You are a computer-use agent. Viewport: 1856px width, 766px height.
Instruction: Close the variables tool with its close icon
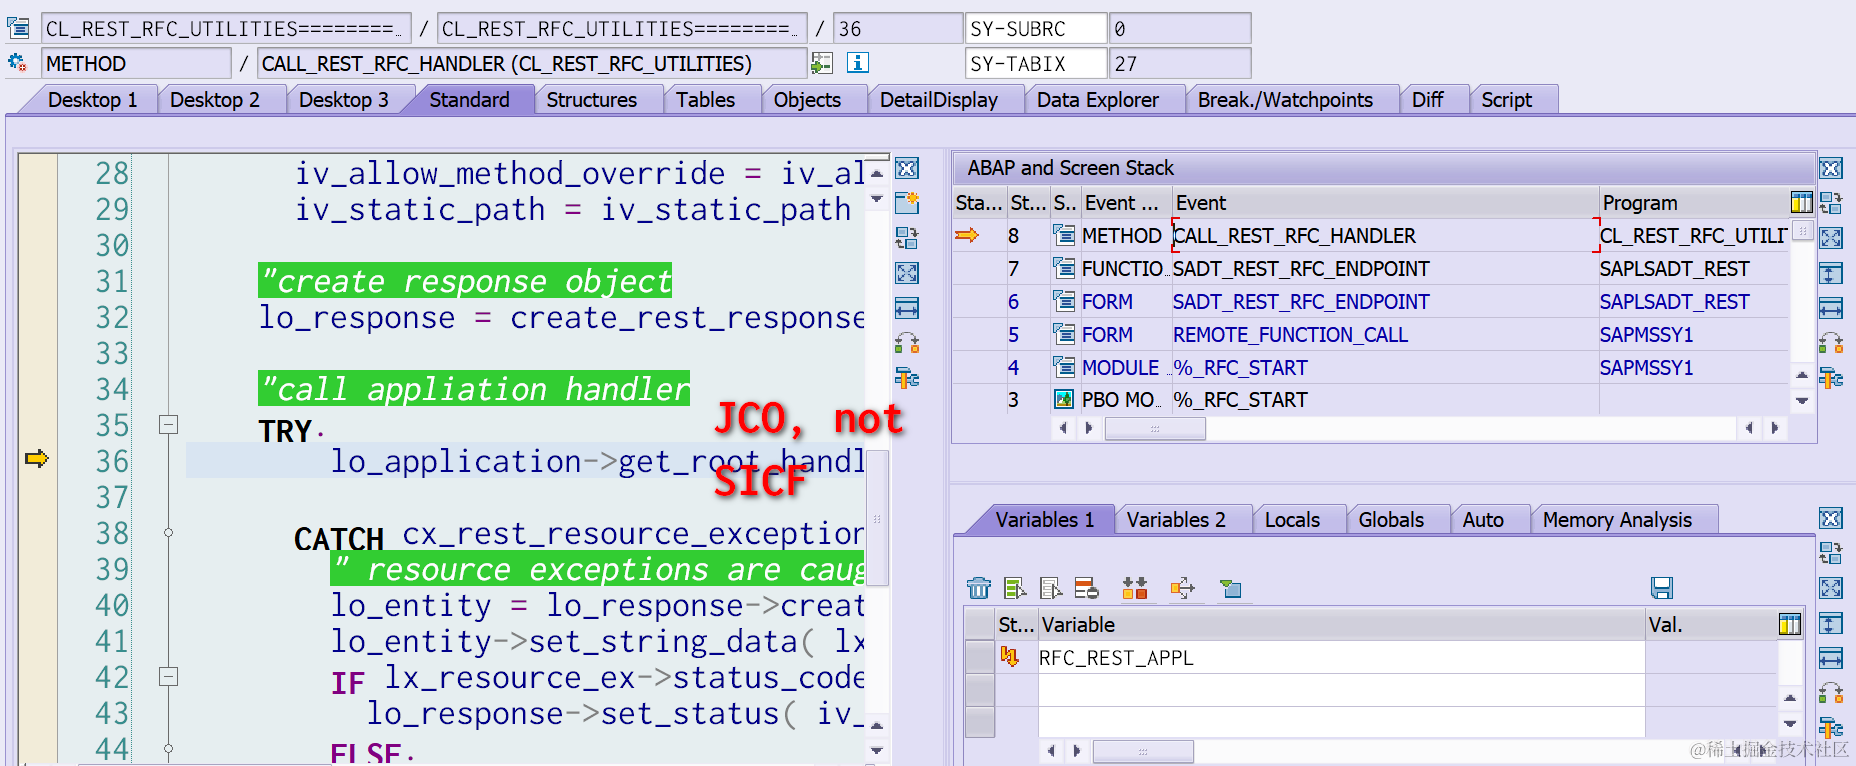pos(1831,518)
